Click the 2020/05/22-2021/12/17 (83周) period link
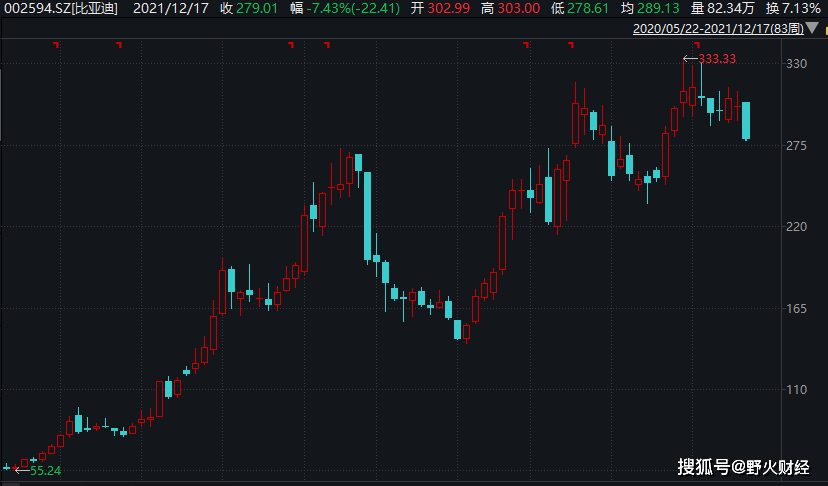The width and height of the screenshot is (828, 486). pos(717,29)
